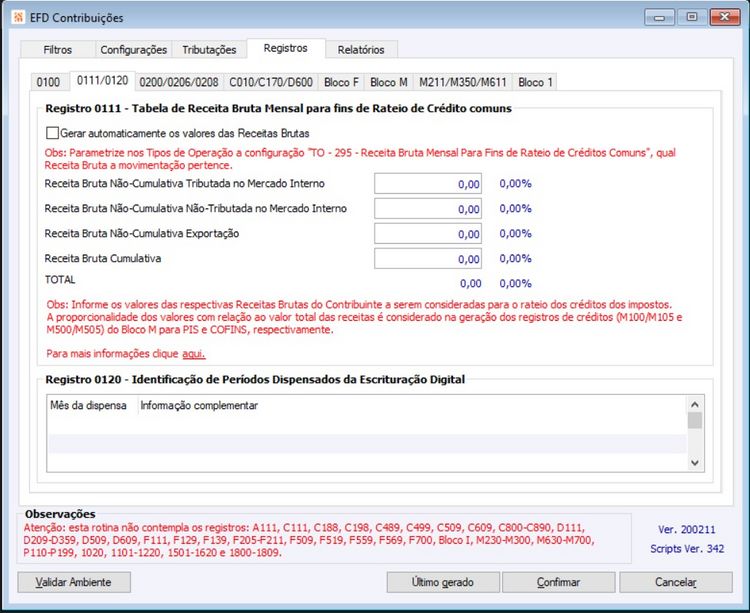Click the Cancelar button

pyautogui.click(x=676, y=582)
